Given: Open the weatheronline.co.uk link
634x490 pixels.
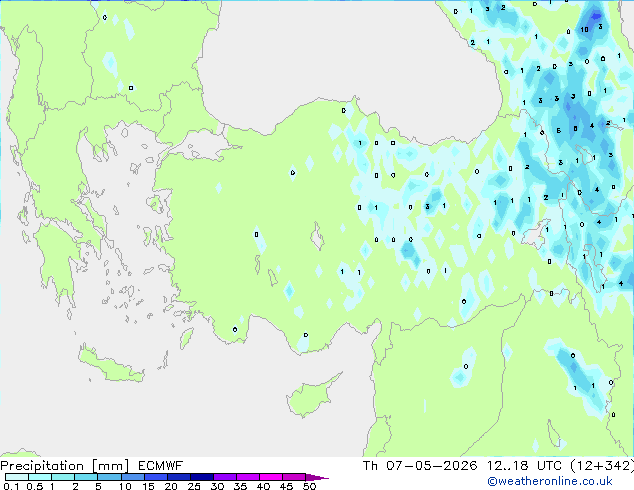Looking at the screenshot, I should pyautogui.click(x=549, y=481).
